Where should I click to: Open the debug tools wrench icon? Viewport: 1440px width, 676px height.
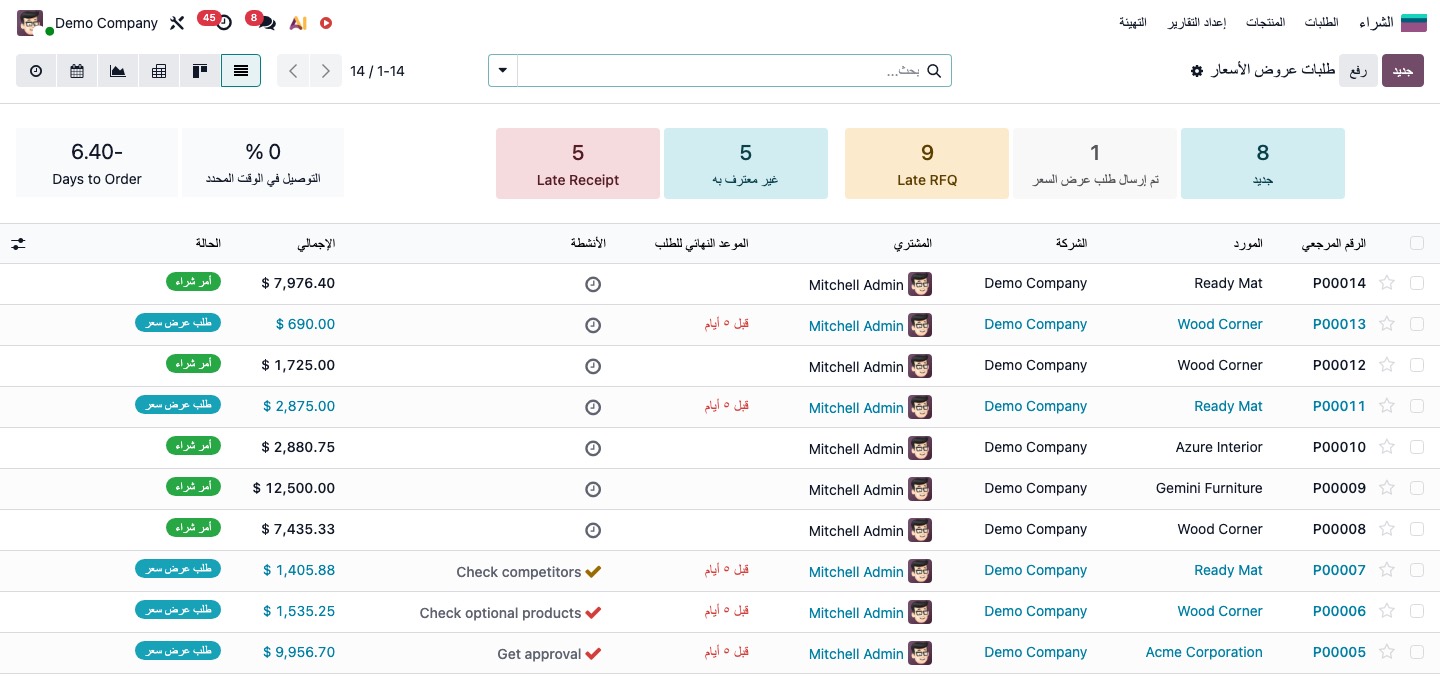(177, 22)
